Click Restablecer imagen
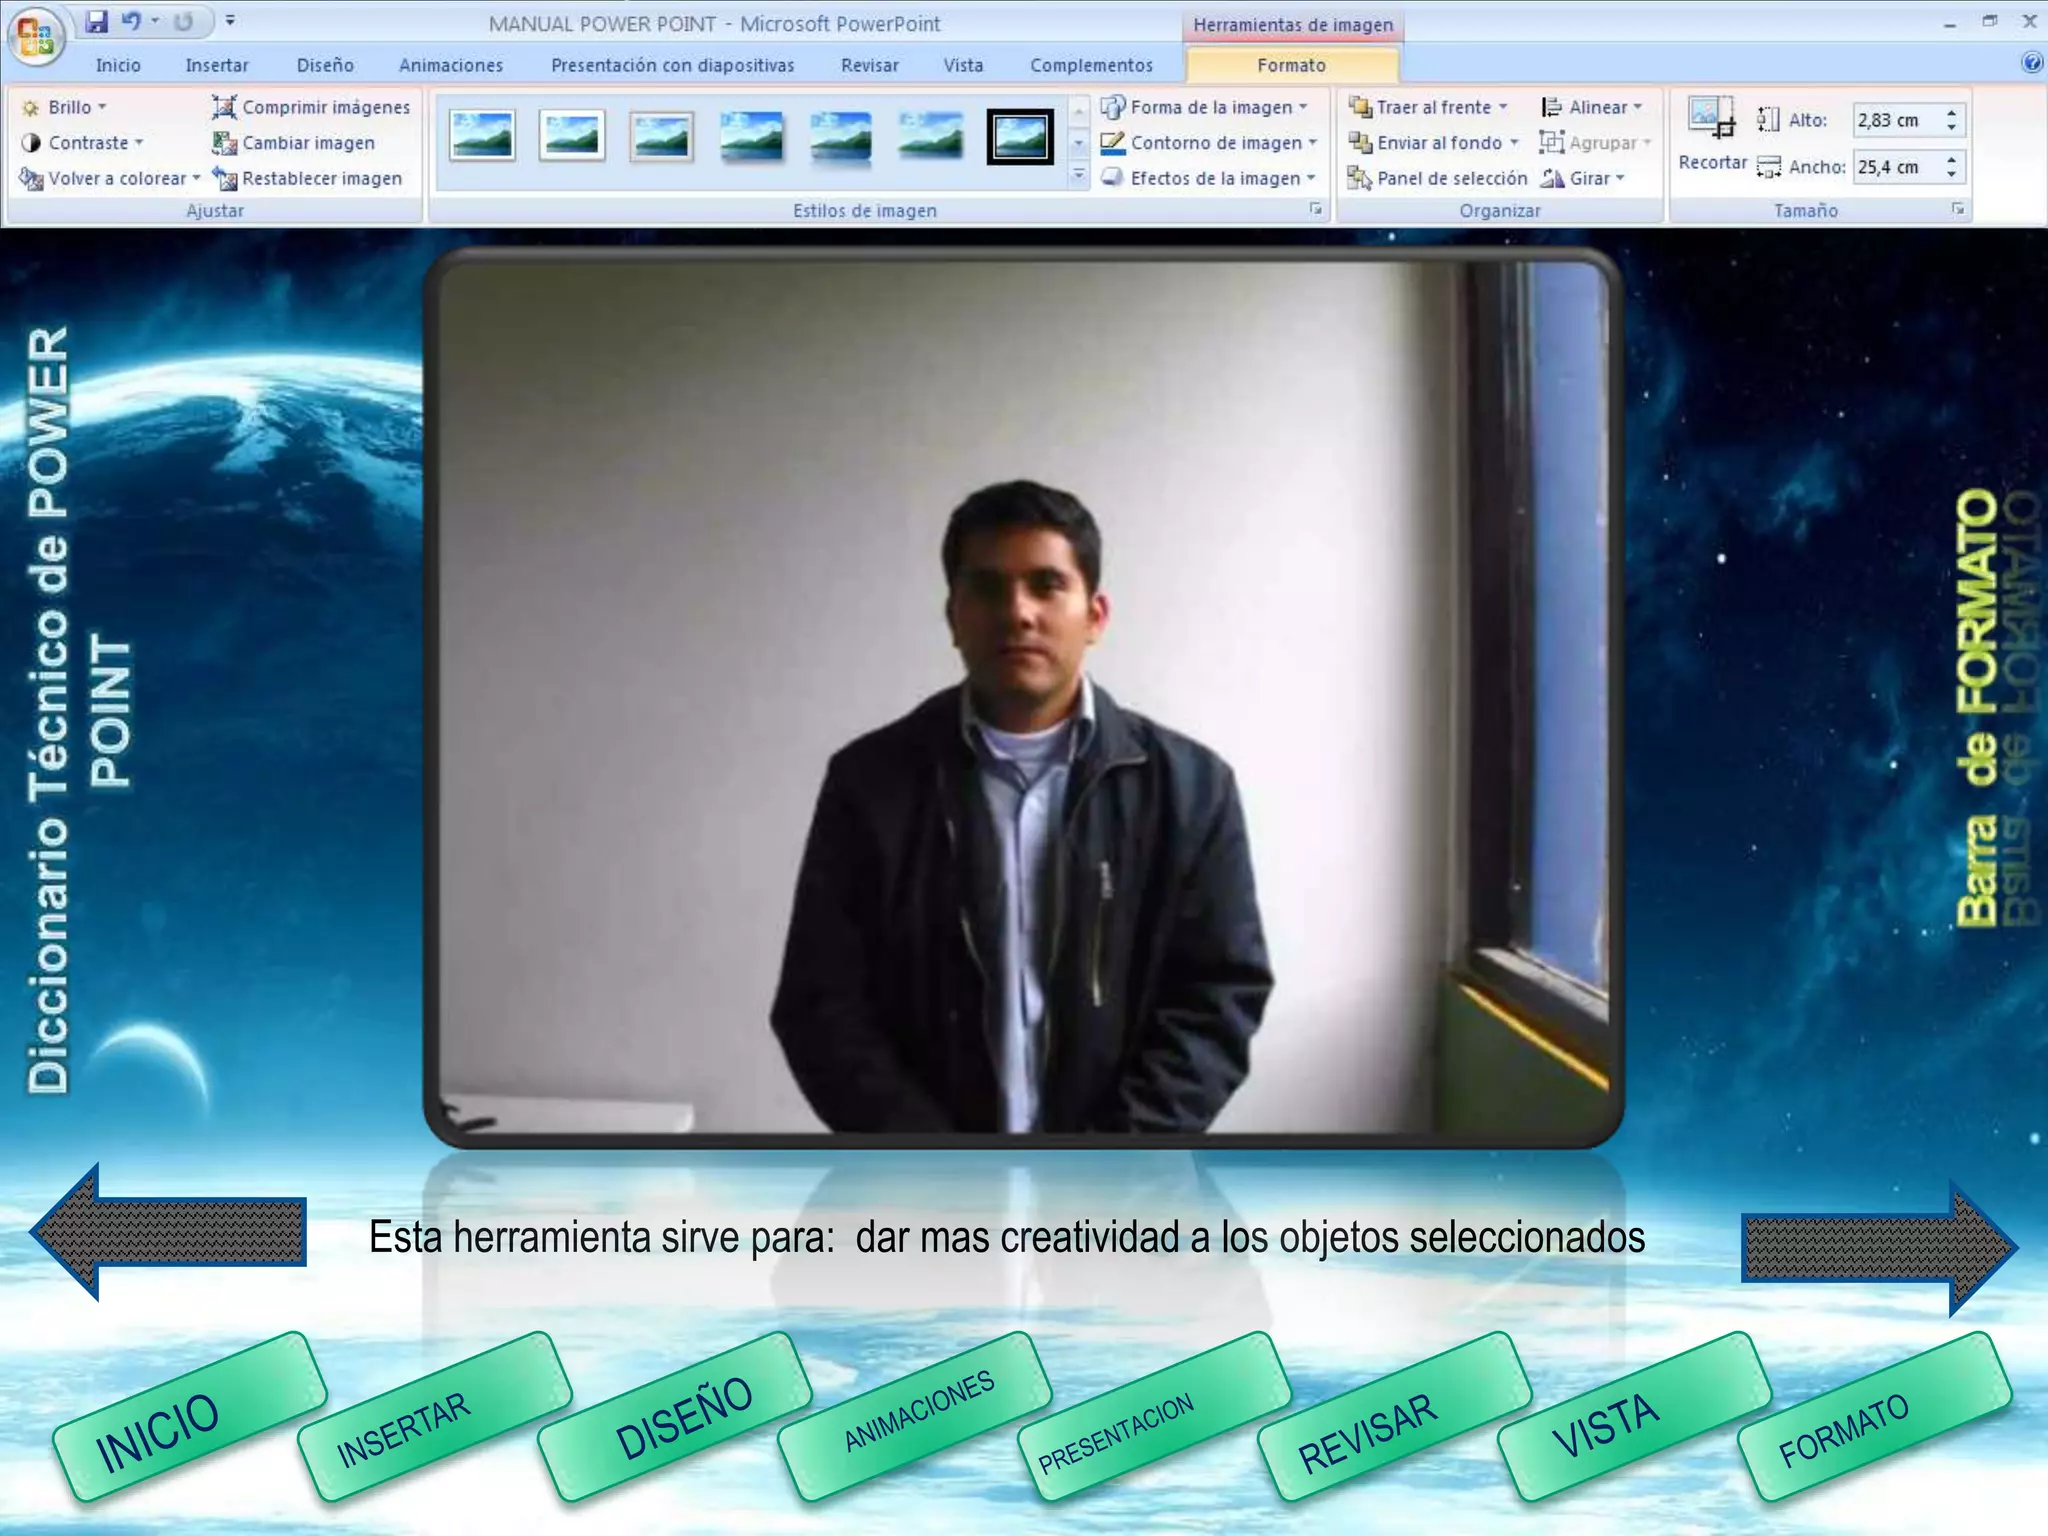This screenshot has height=1536, width=2048. [307, 179]
